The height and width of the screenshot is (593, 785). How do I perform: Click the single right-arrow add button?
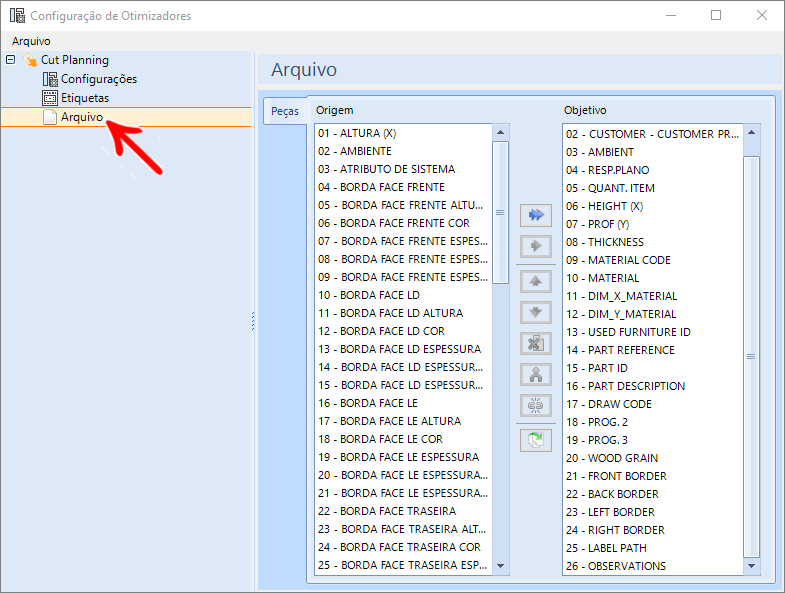(536, 246)
